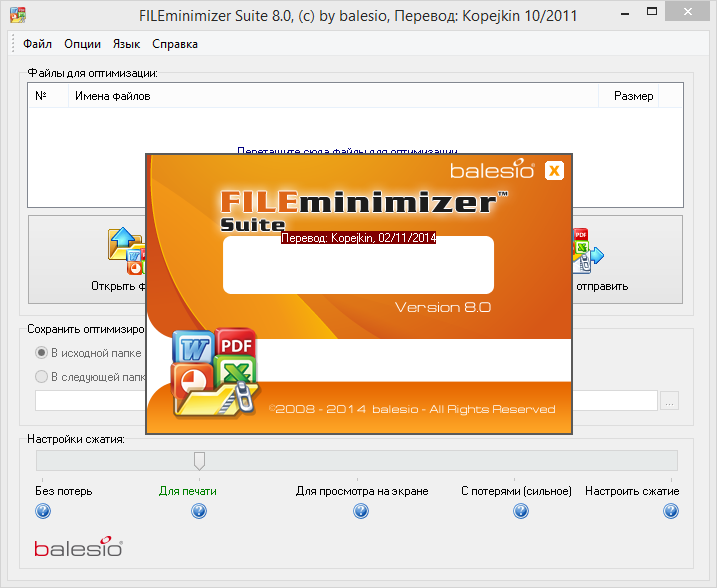This screenshot has width=717, height=588.
Task: Click the optimize and send icon
Action: (x=588, y=251)
